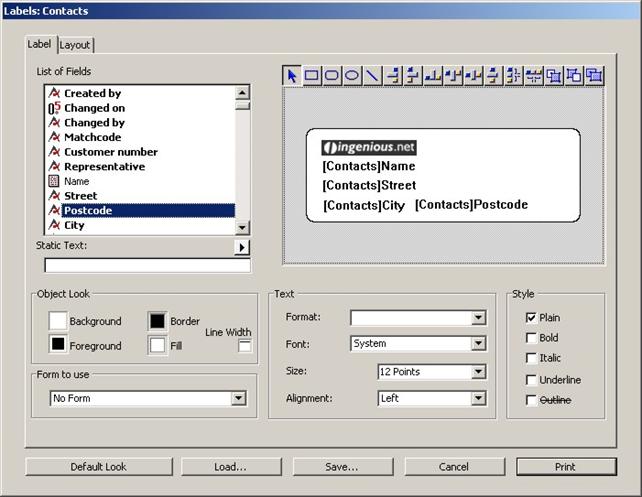Select the rounded rectangle tool
The width and height of the screenshot is (642, 497).
pyautogui.click(x=332, y=75)
